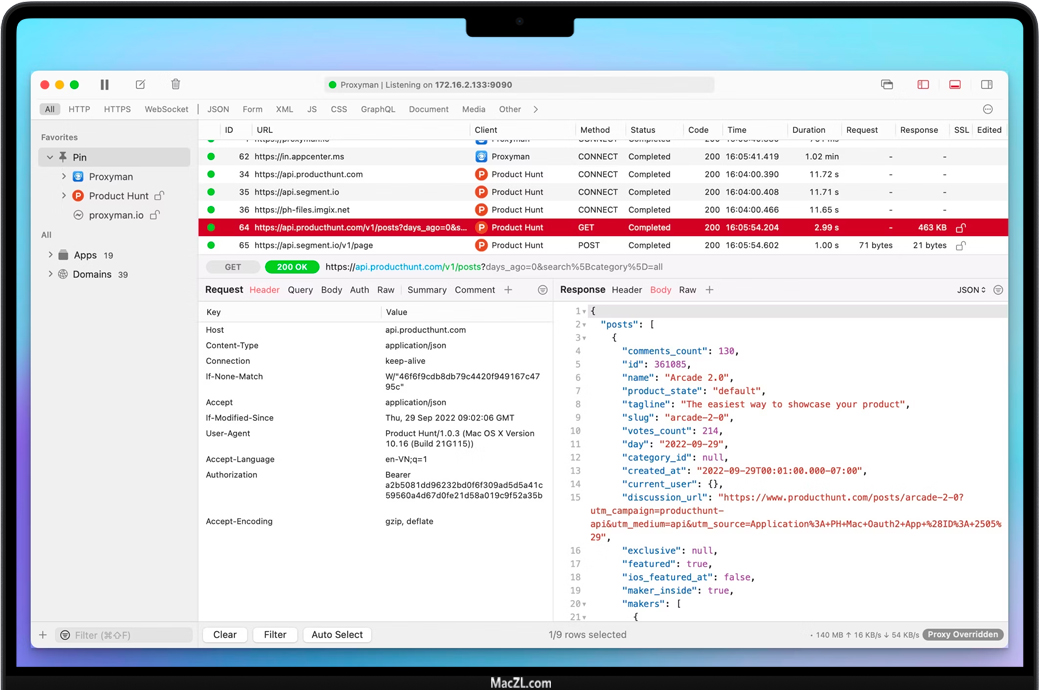
Task: Pause recording with the pause icon
Action: (104, 85)
